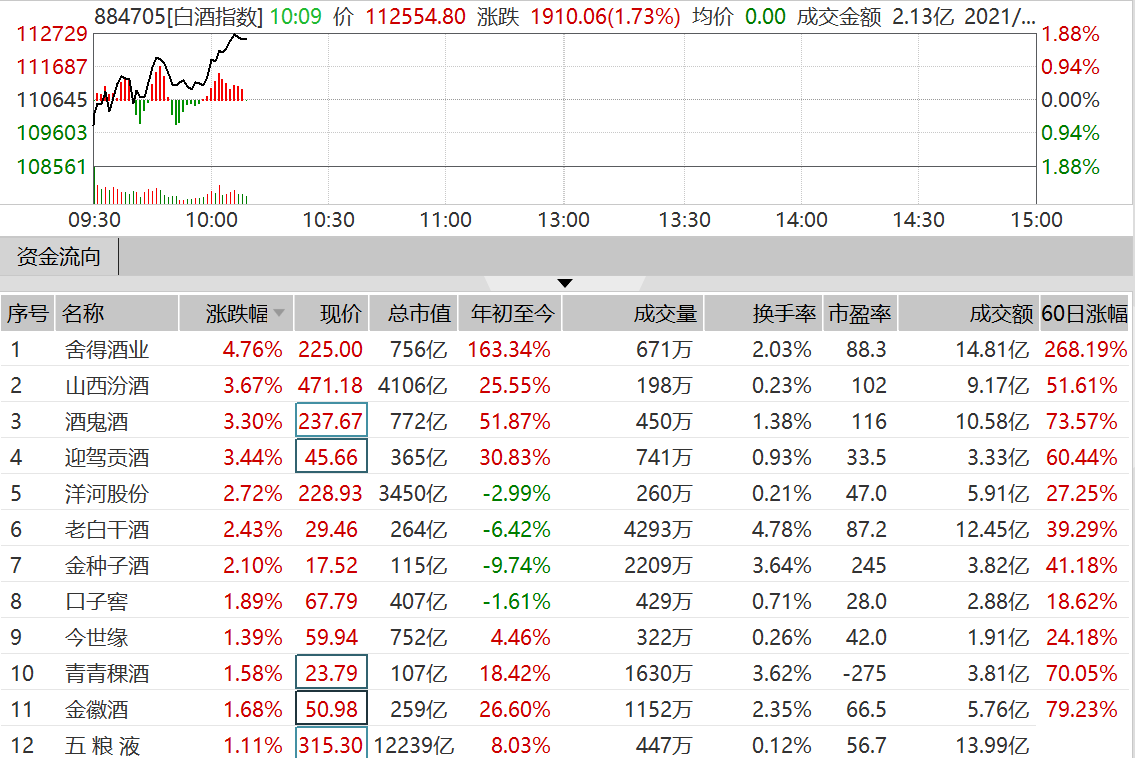
Task: Select stock 洋河股份
Action: 107,494
